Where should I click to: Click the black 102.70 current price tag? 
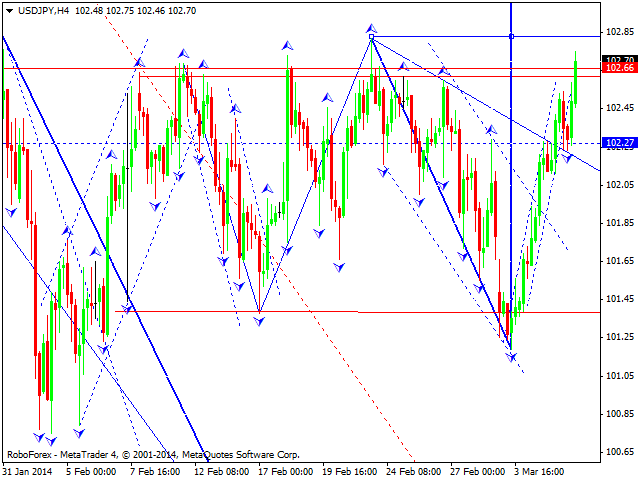click(x=621, y=59)
